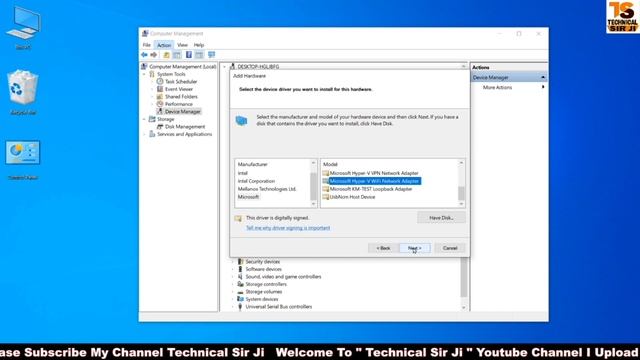Click the Show/Hide Action Pane toolbar icon
Image resolution: width=640 pixels, height=360 pixels.
[x=199, y=55]
